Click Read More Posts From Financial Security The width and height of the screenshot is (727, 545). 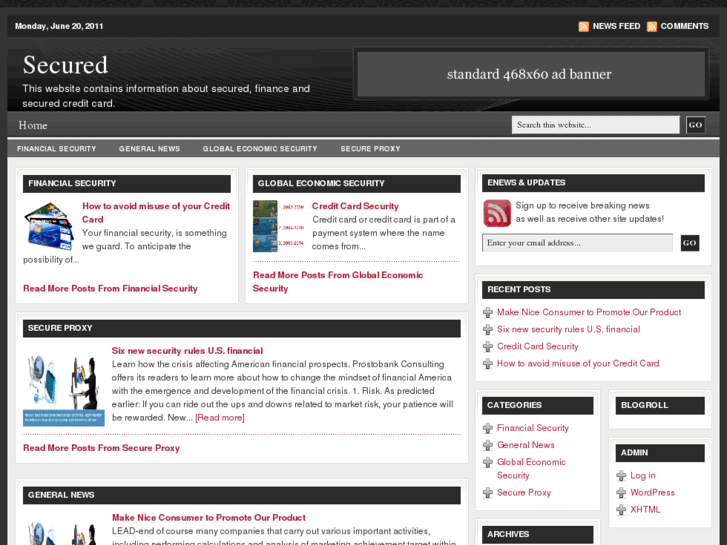coord(110,289)
